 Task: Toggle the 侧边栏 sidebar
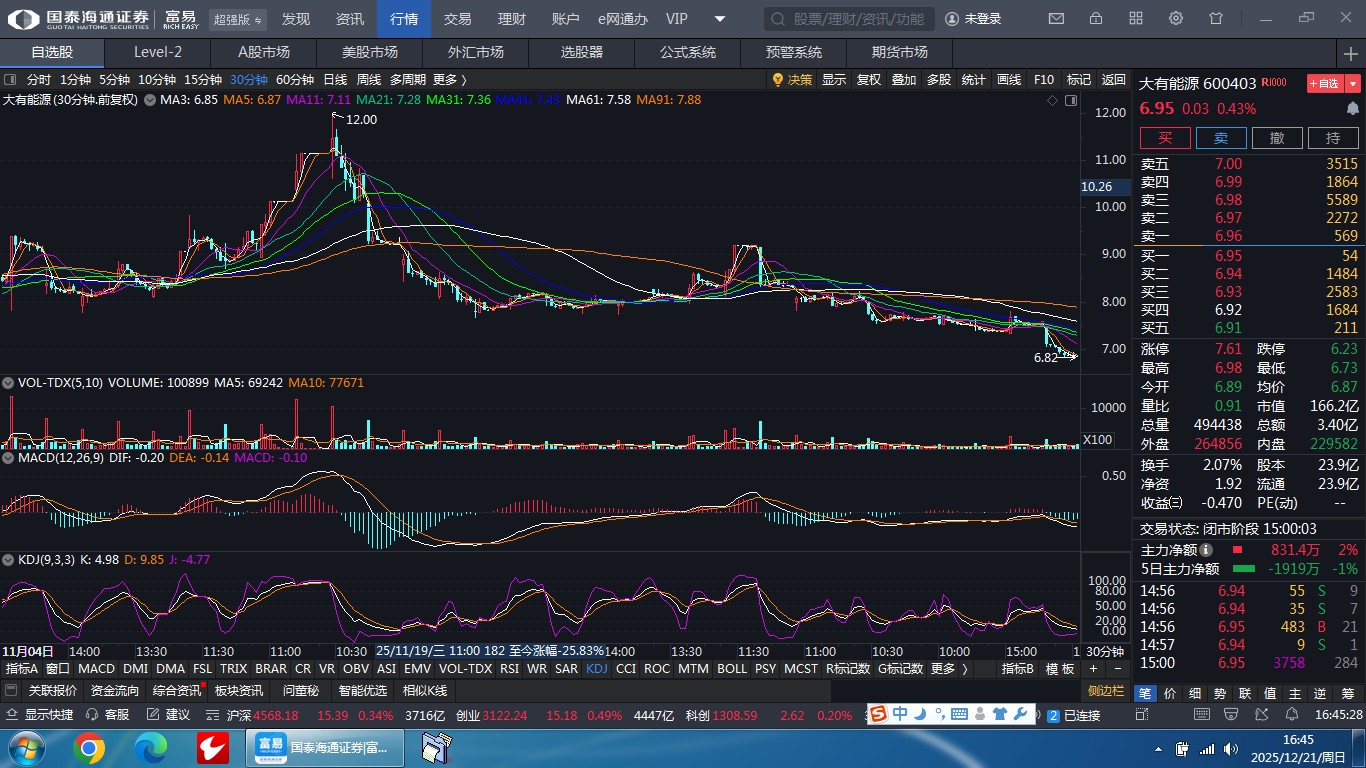1106,691
